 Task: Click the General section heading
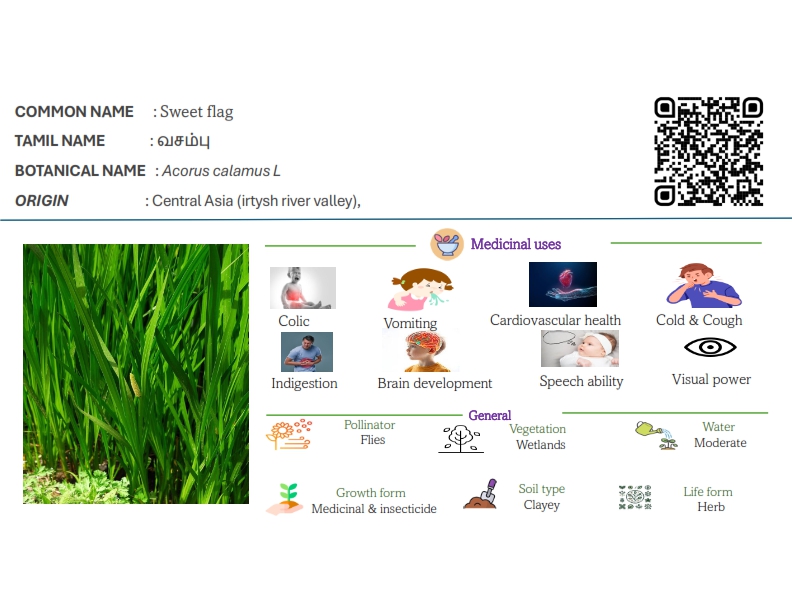click(489, 415)
